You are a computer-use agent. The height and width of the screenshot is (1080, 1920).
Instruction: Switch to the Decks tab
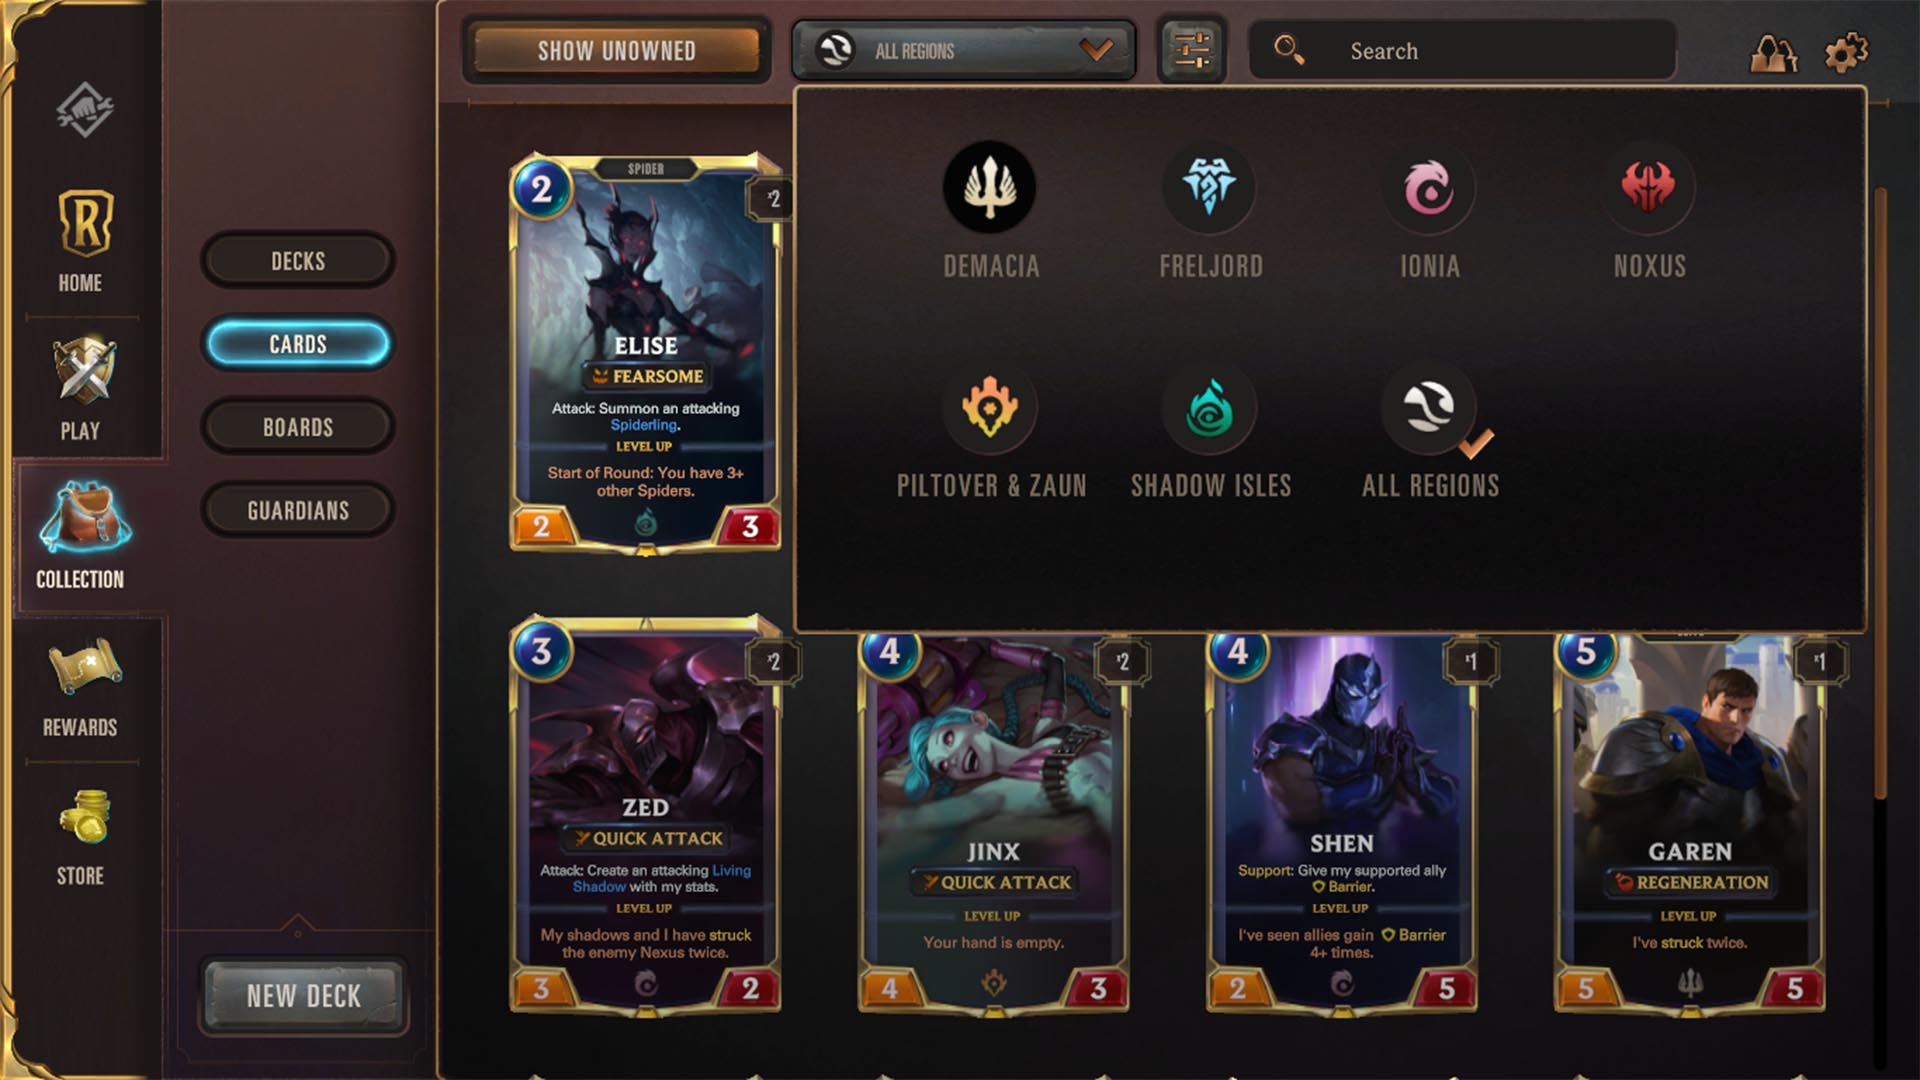click(x=298, y=260)
